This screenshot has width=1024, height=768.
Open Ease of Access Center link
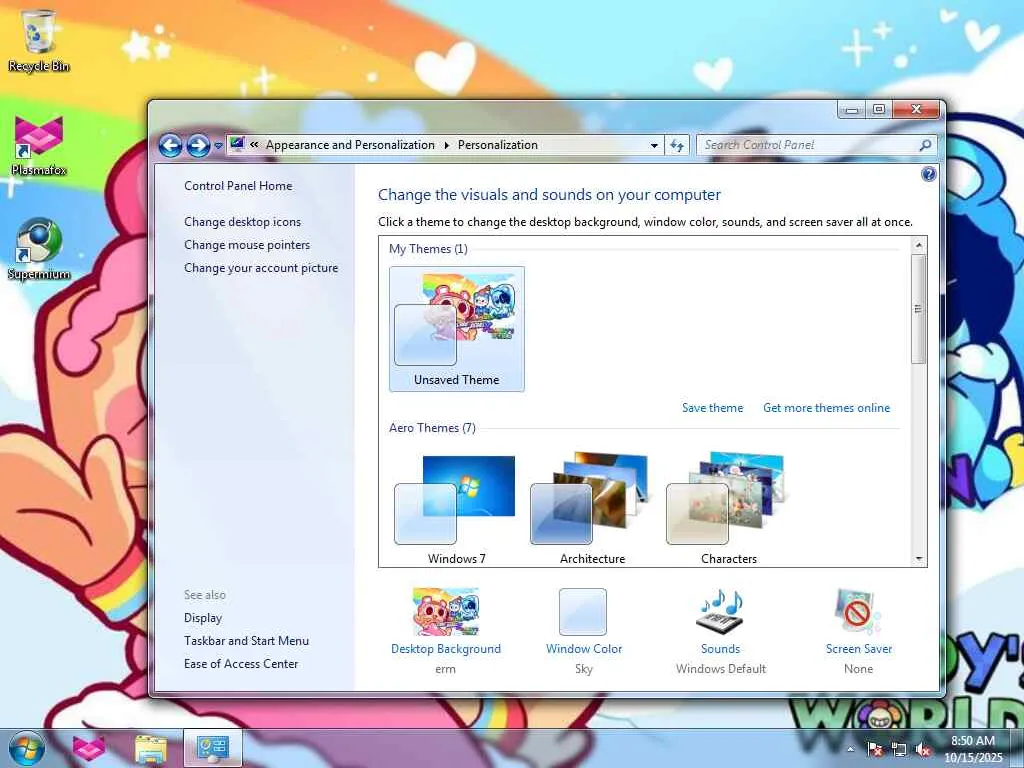(241, 664)
